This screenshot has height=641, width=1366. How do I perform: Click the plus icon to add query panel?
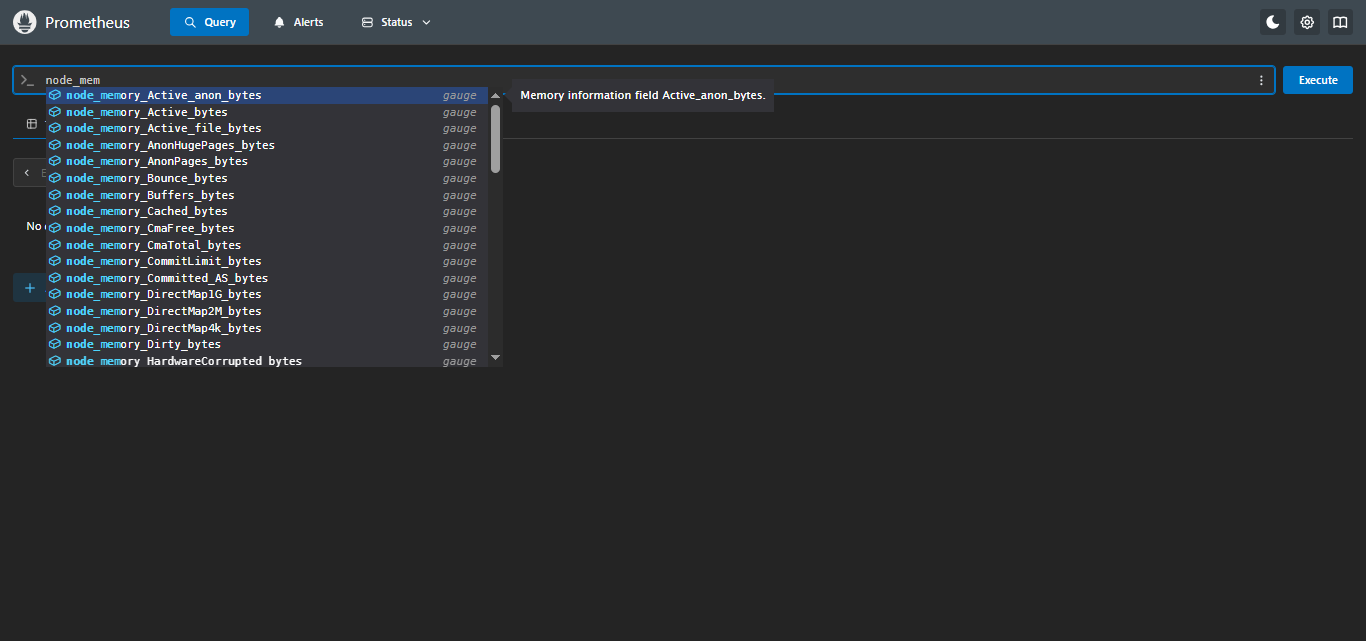click(30, 288)
